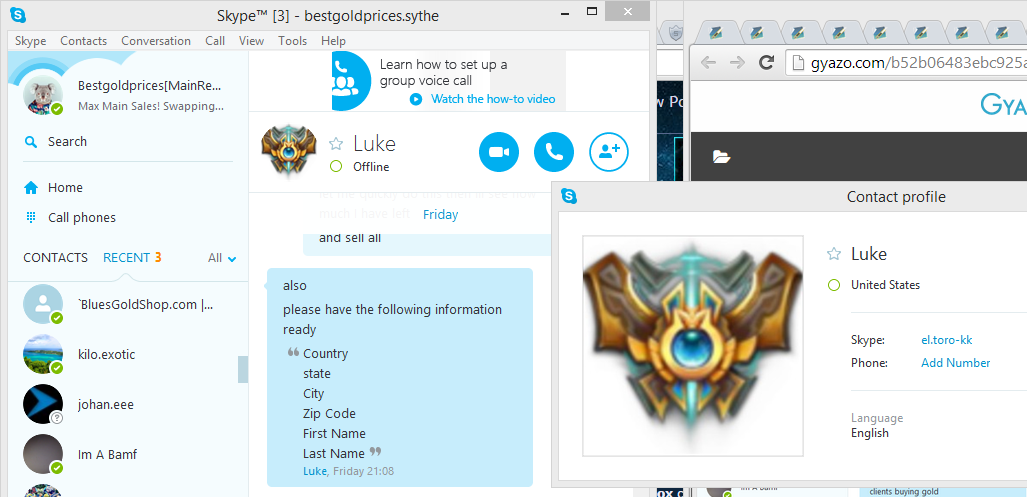Click Add Number phone link
Image resolution: width=1027 pixels, height=497 pixels.
pos(956,363)
